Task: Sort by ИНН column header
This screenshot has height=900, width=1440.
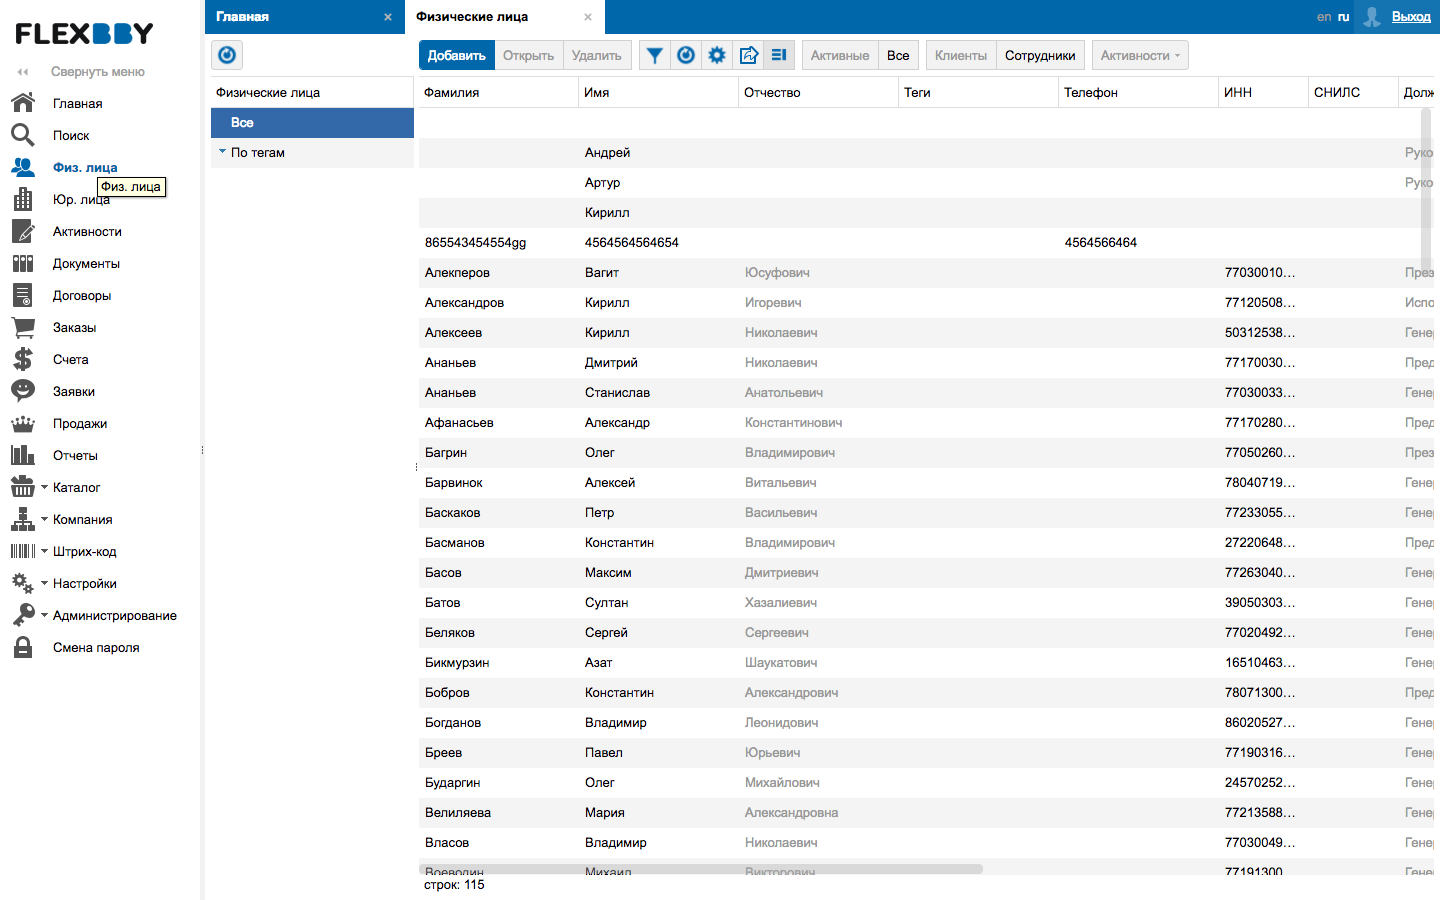Action: point(1263,92)
